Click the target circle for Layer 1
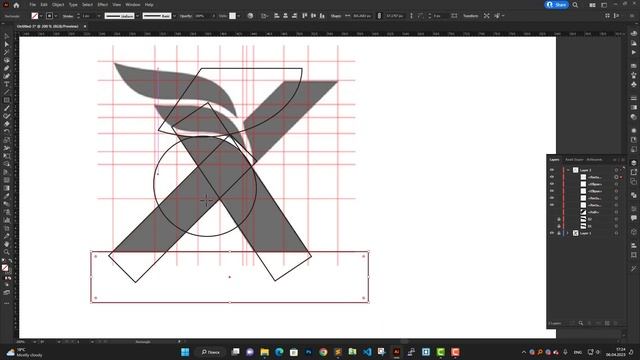Screen dimensions: 640x360 pyautogui.click(x=616, y=233)
